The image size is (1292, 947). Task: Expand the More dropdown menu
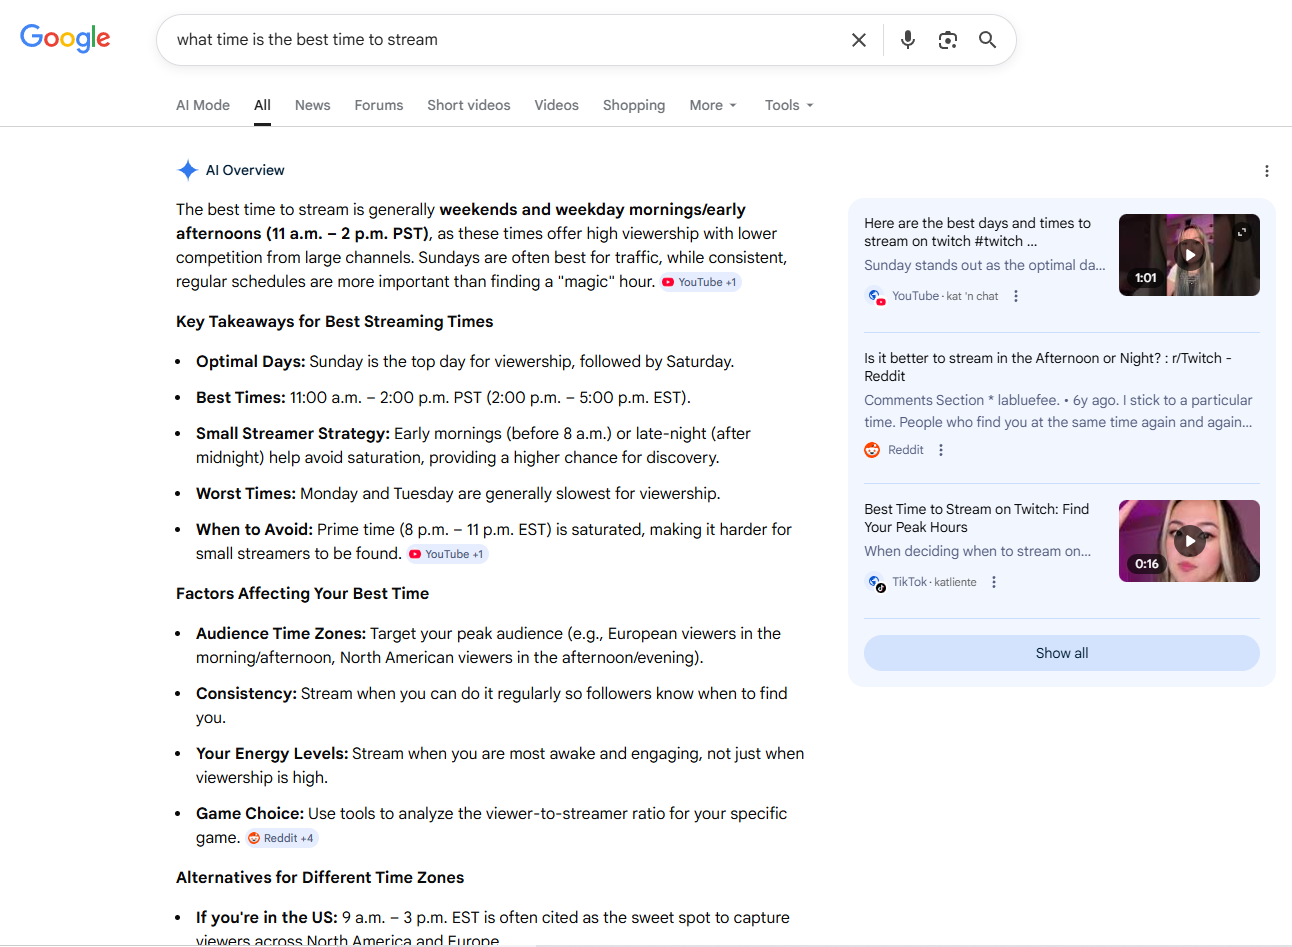[x=713, y=105]
